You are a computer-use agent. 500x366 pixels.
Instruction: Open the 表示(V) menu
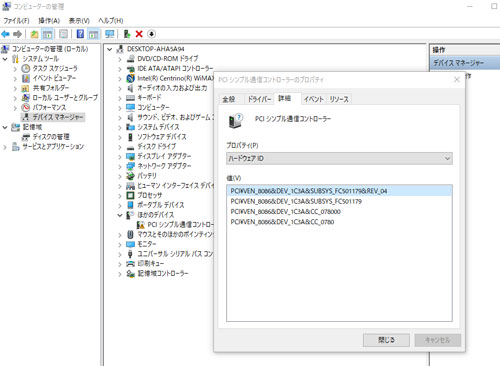coord(79,21)
